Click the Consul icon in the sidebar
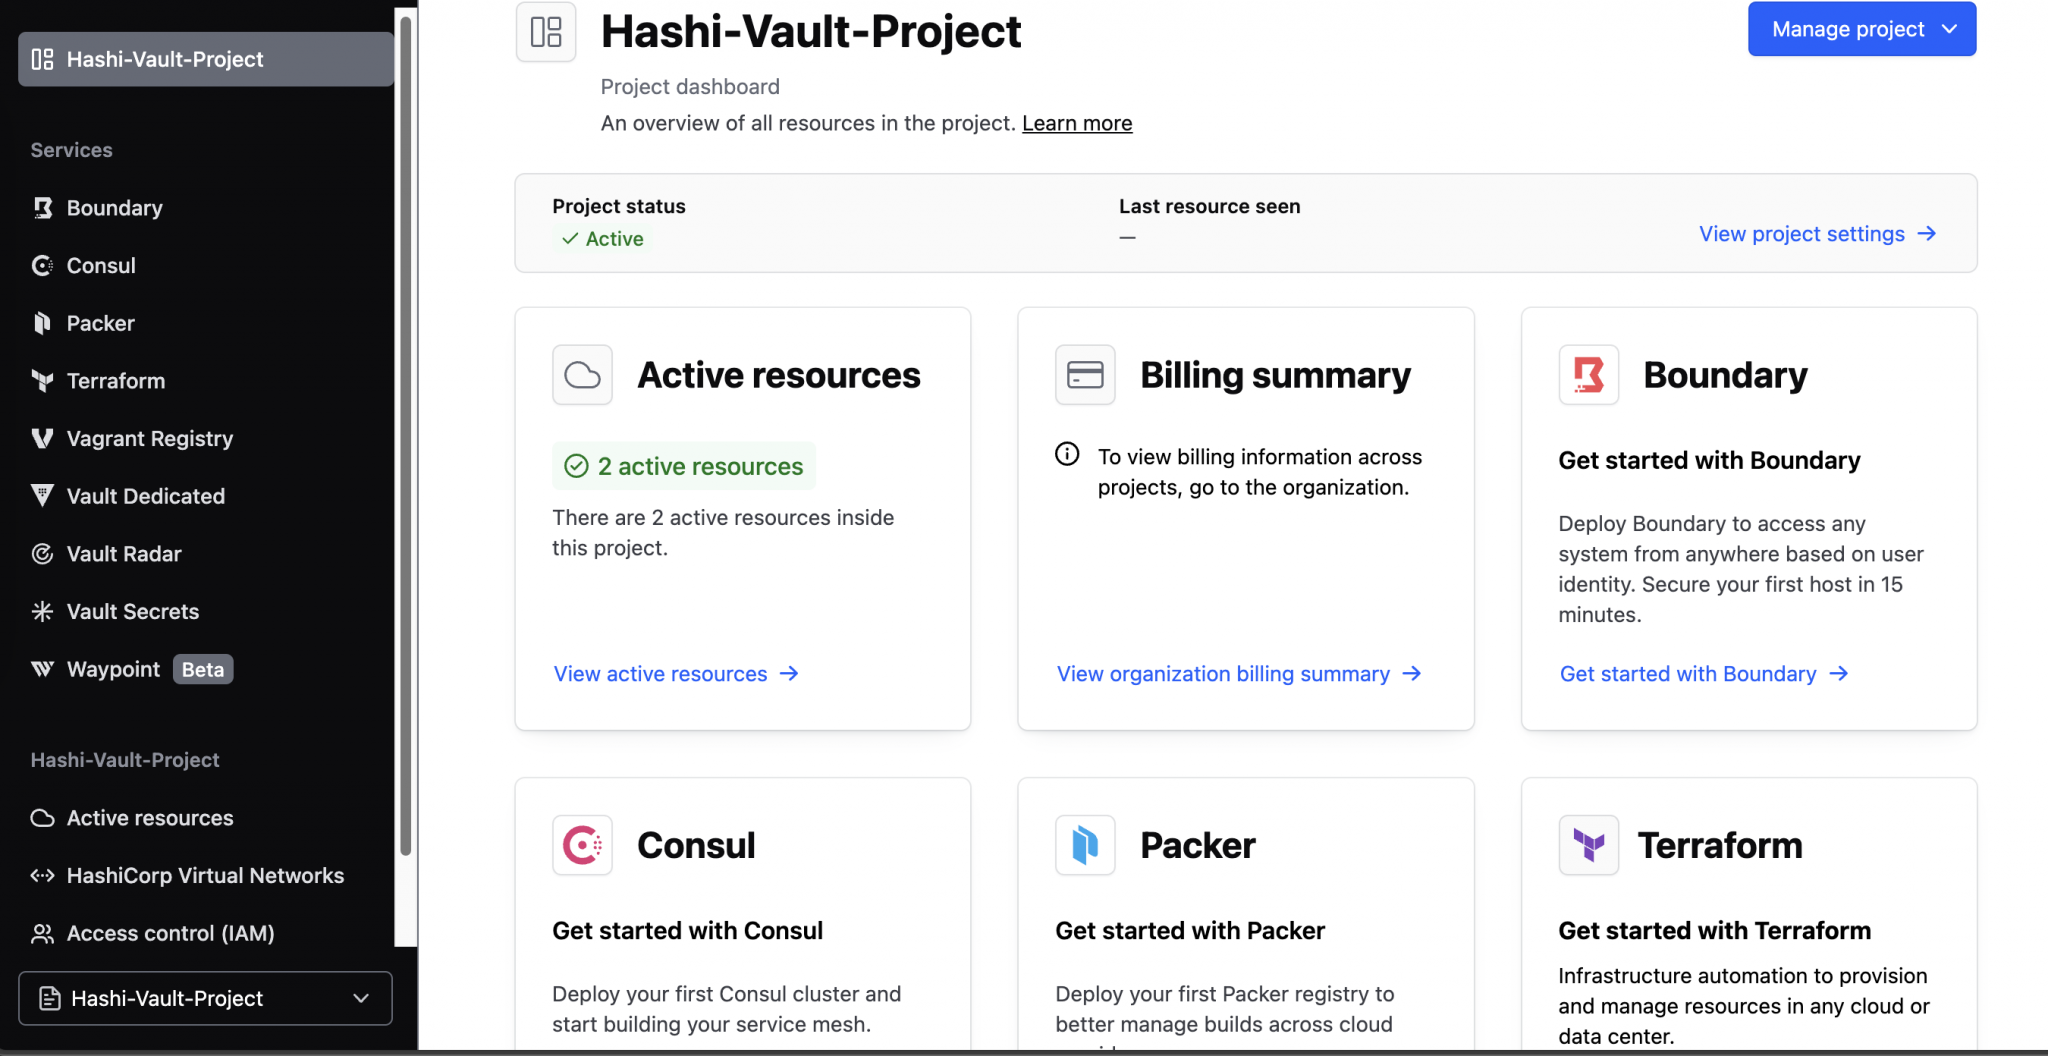The image size is (2048, 1056). [42, 265]
